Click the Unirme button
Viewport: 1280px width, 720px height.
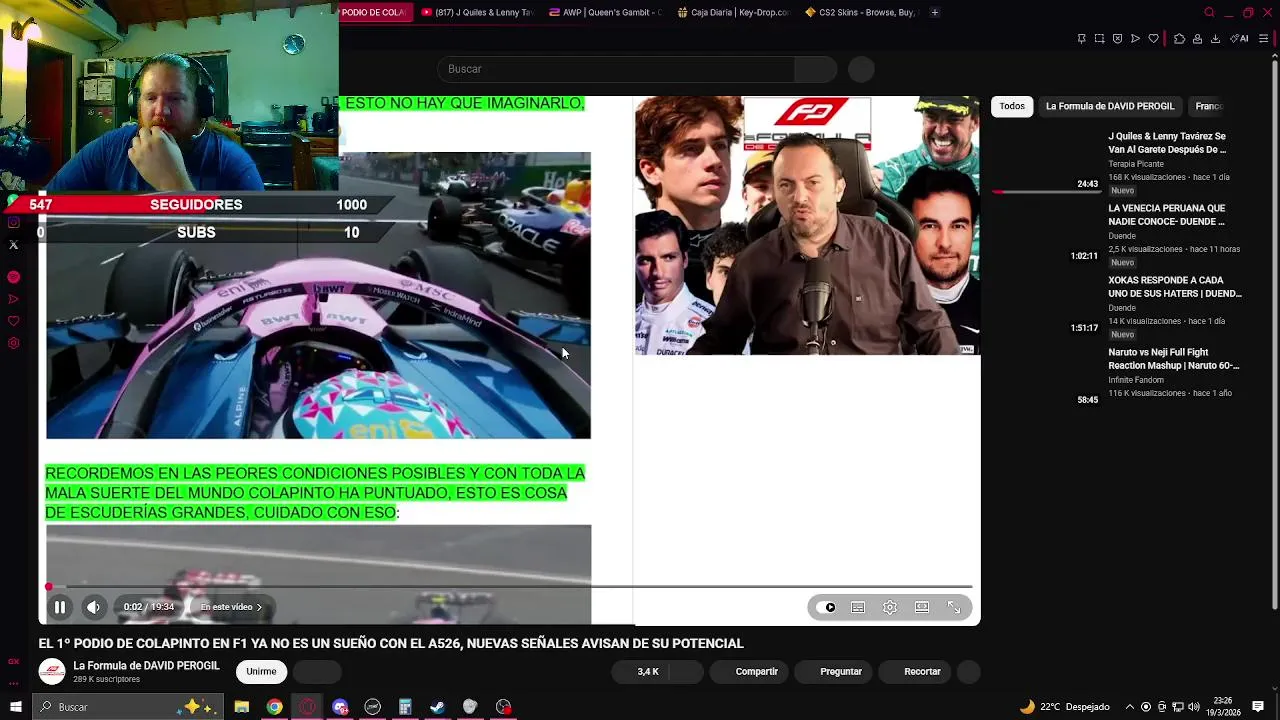261,672
